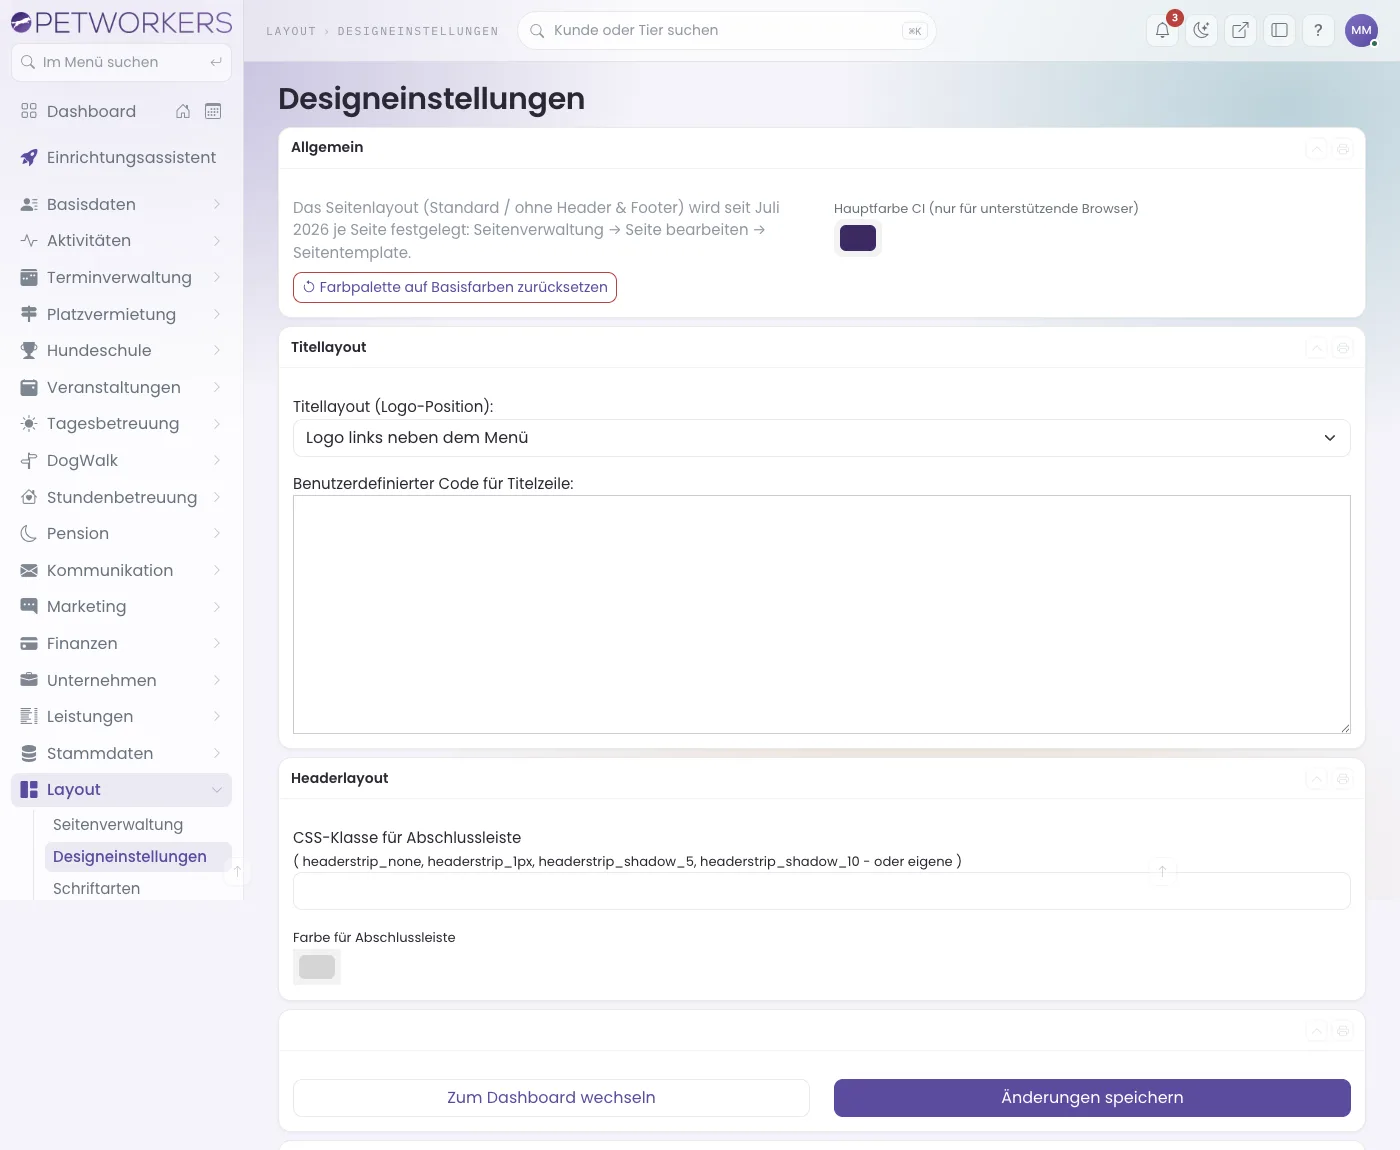1400x1150 pixels.
Task: Print the bottom button section via printer icon
Action: coord(1343,1030)
